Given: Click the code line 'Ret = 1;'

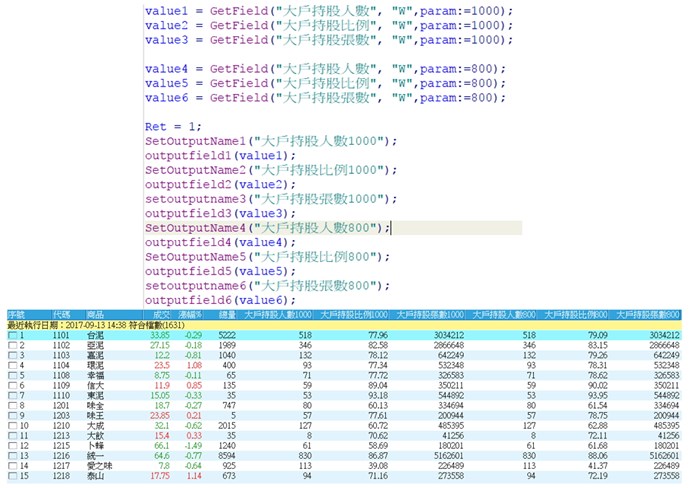Looking at the screenshot, I should [174, 127].
